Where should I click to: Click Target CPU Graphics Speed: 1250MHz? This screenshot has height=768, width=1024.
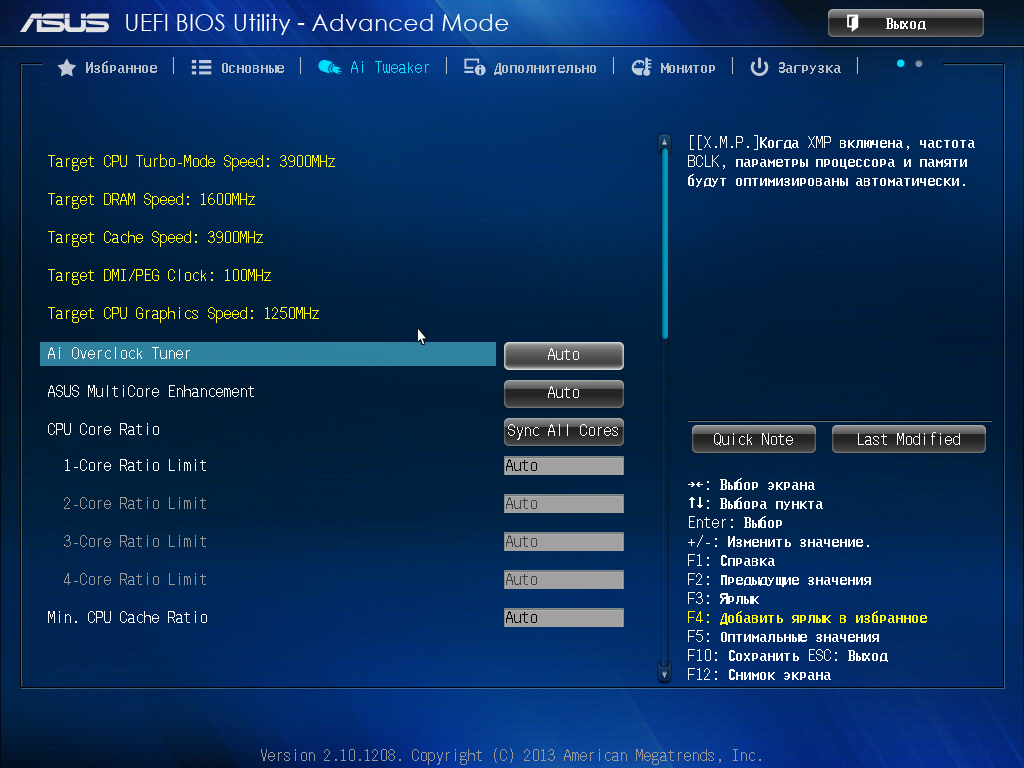(x=184, y=313)
